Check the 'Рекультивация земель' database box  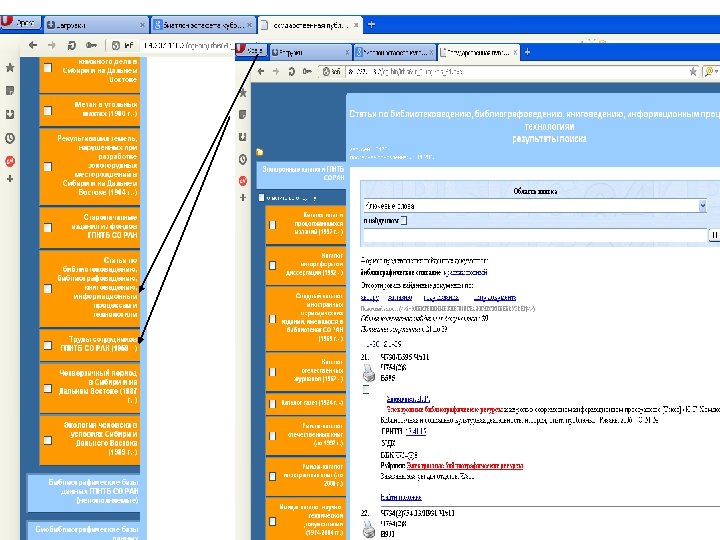click(x=48, y=166)
